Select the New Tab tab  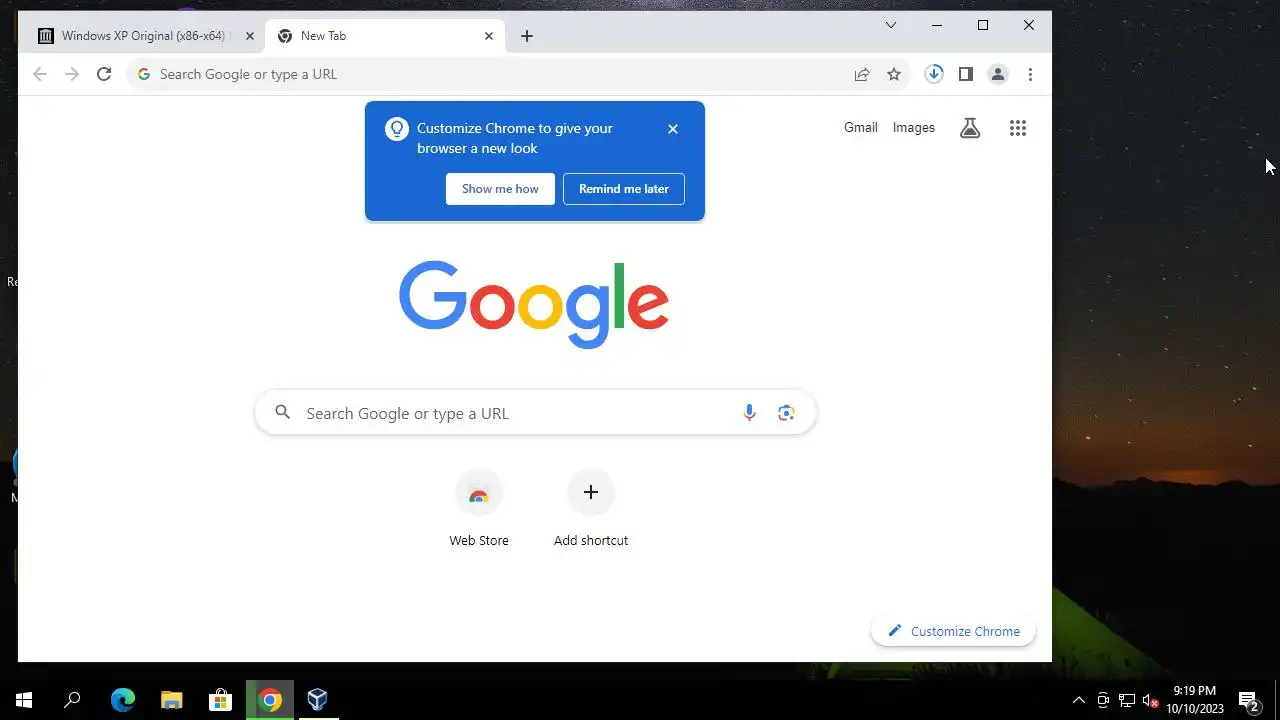click(385, 36)
